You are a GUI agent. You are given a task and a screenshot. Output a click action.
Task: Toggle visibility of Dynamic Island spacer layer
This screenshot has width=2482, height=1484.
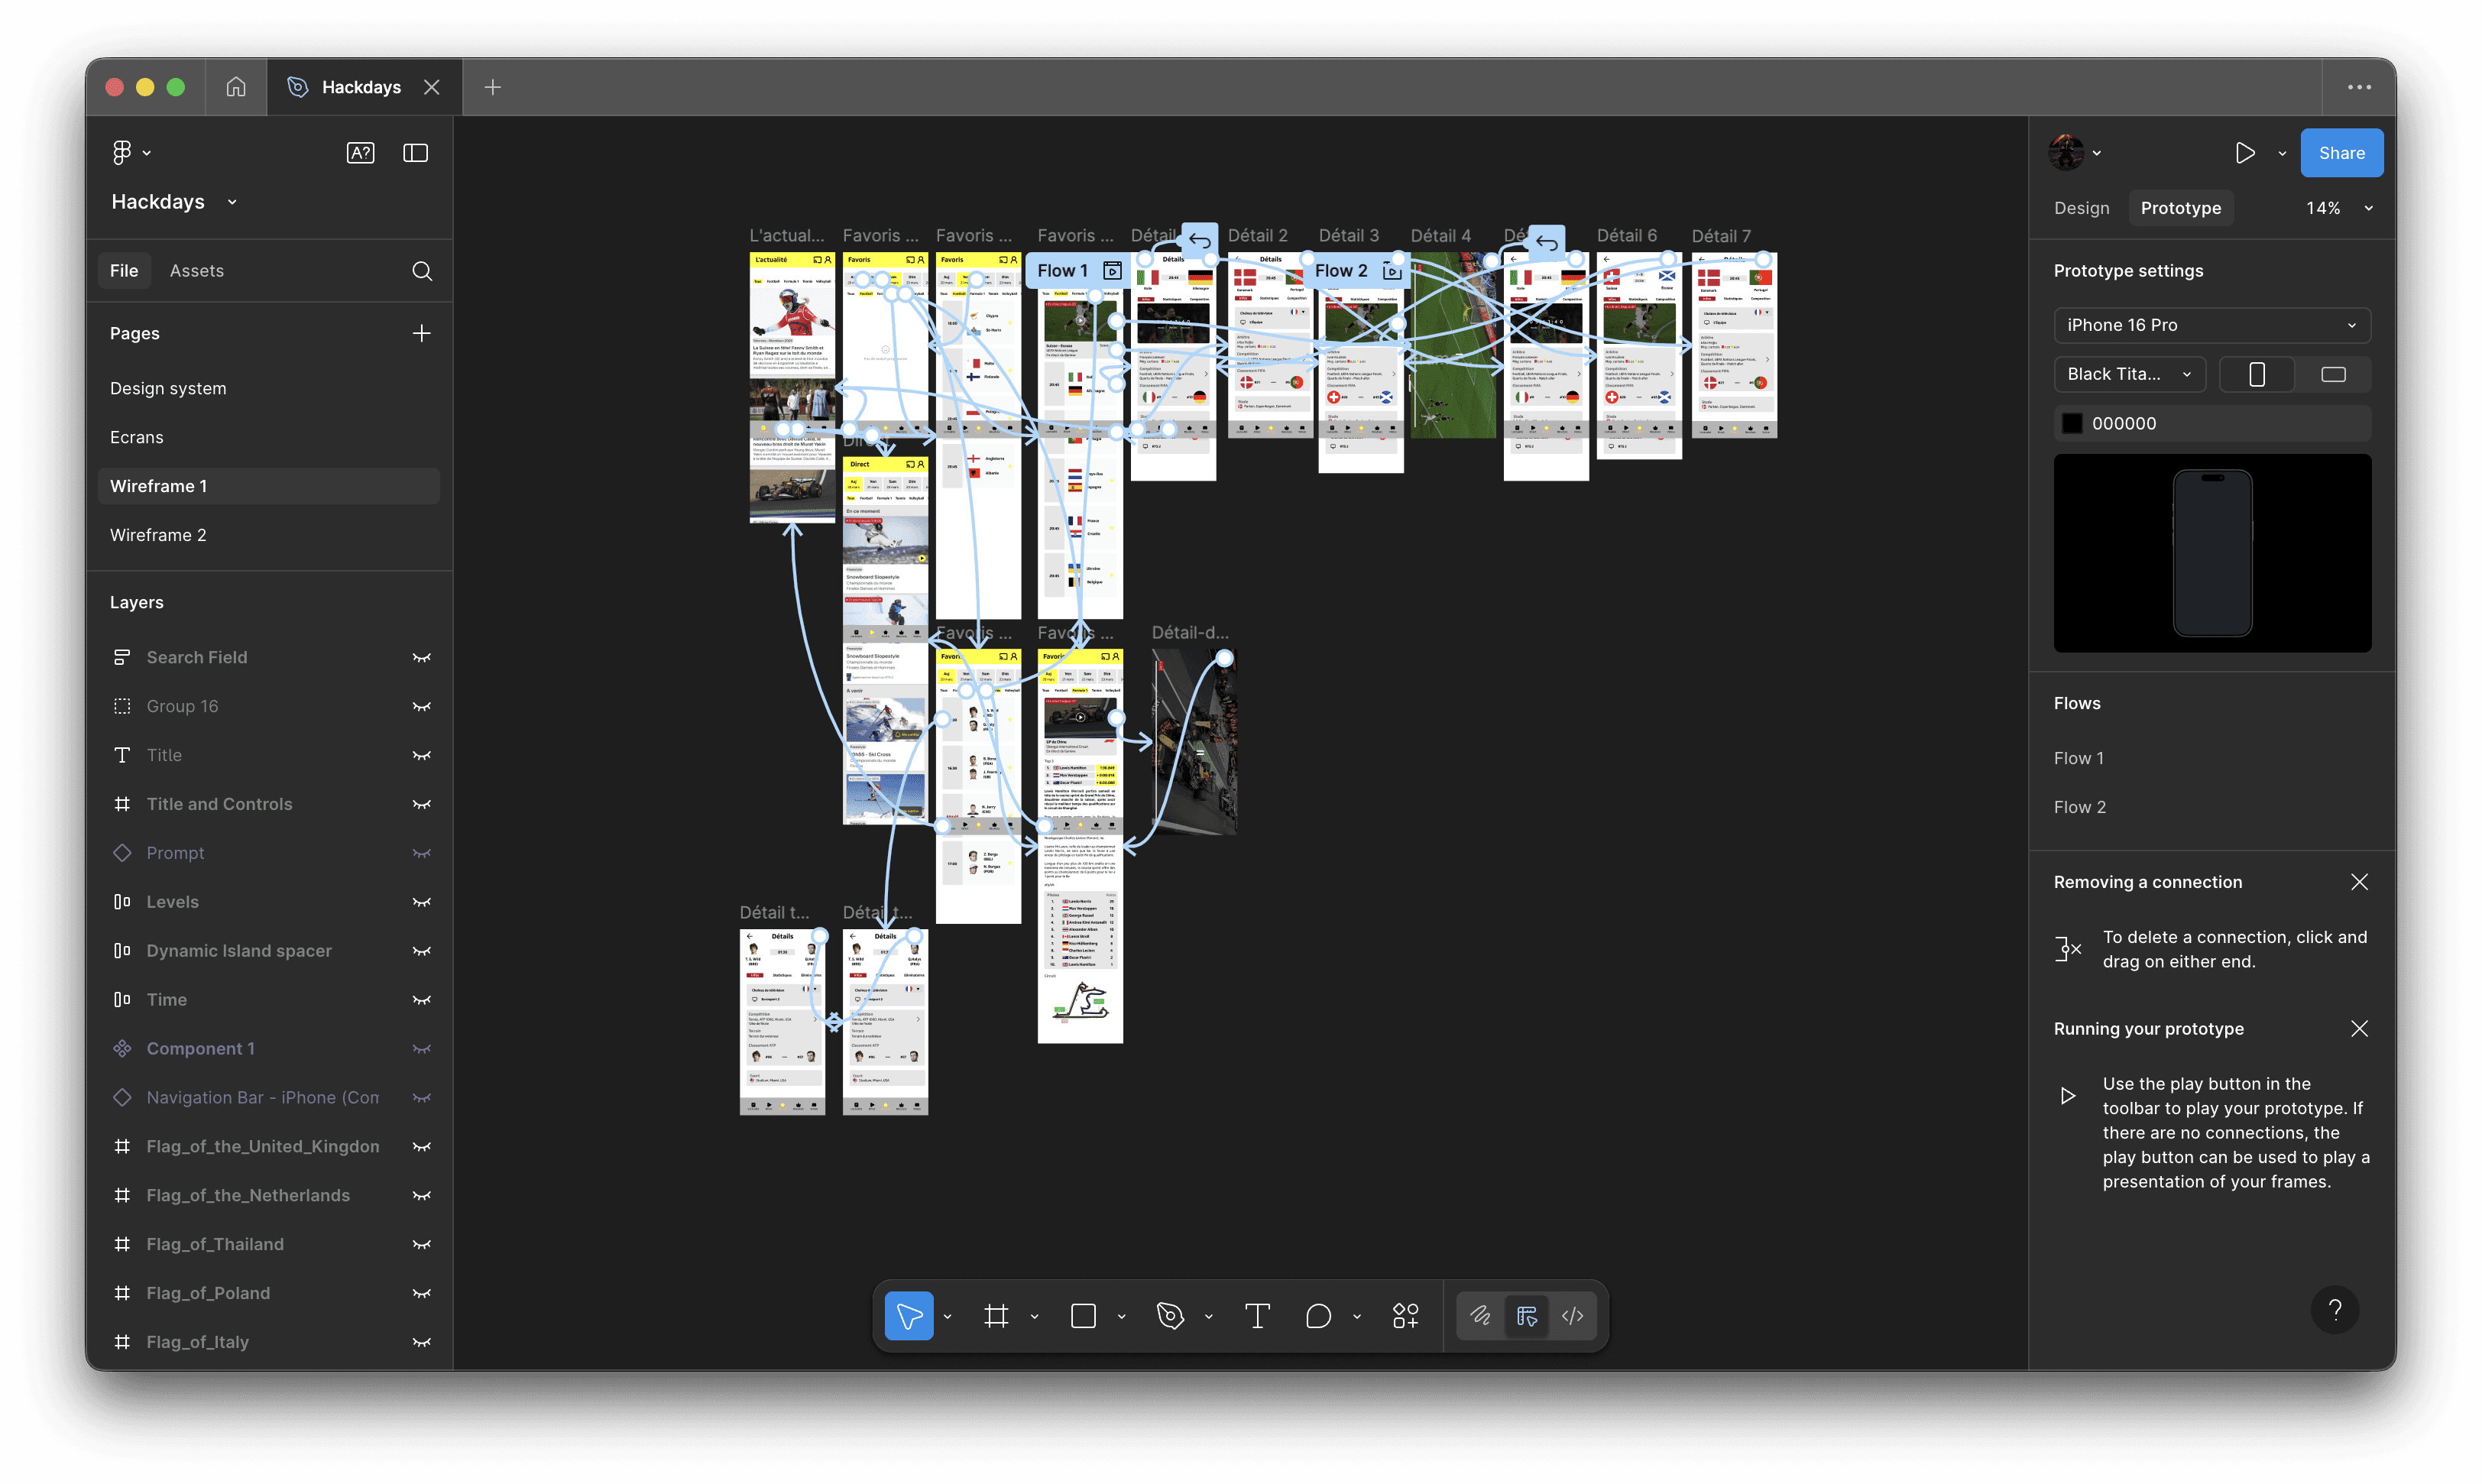tap(422, 951)
